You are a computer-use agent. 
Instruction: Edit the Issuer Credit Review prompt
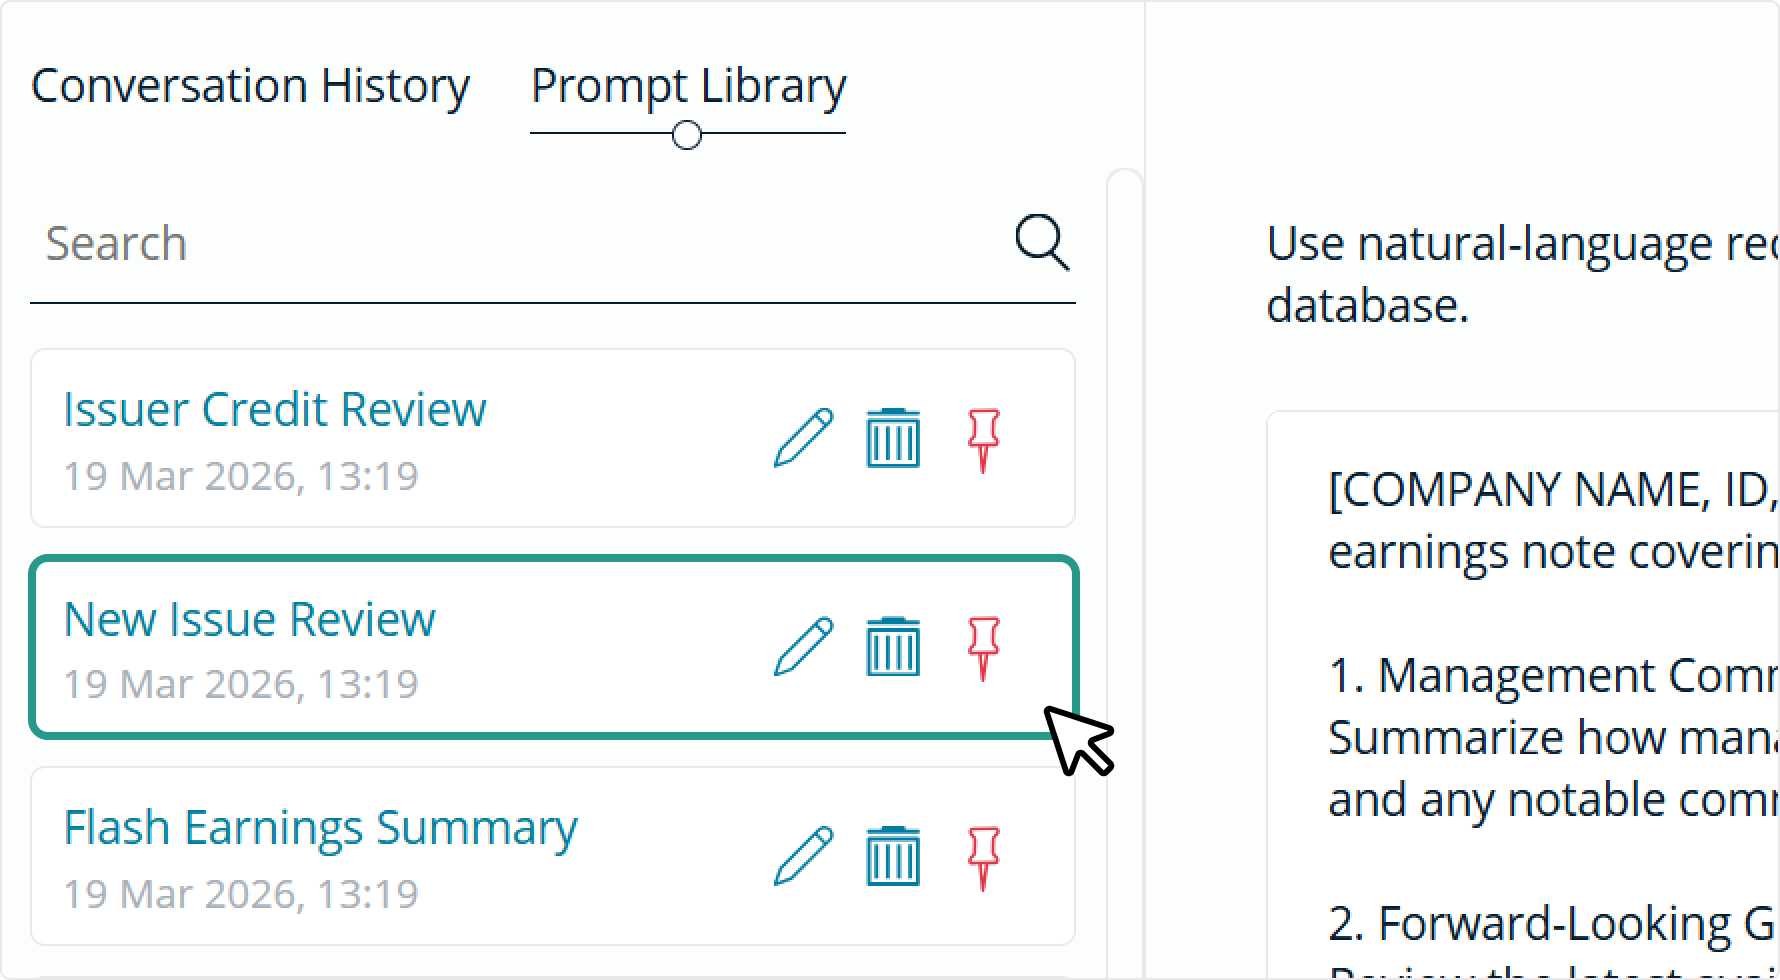tap(806, 437)
